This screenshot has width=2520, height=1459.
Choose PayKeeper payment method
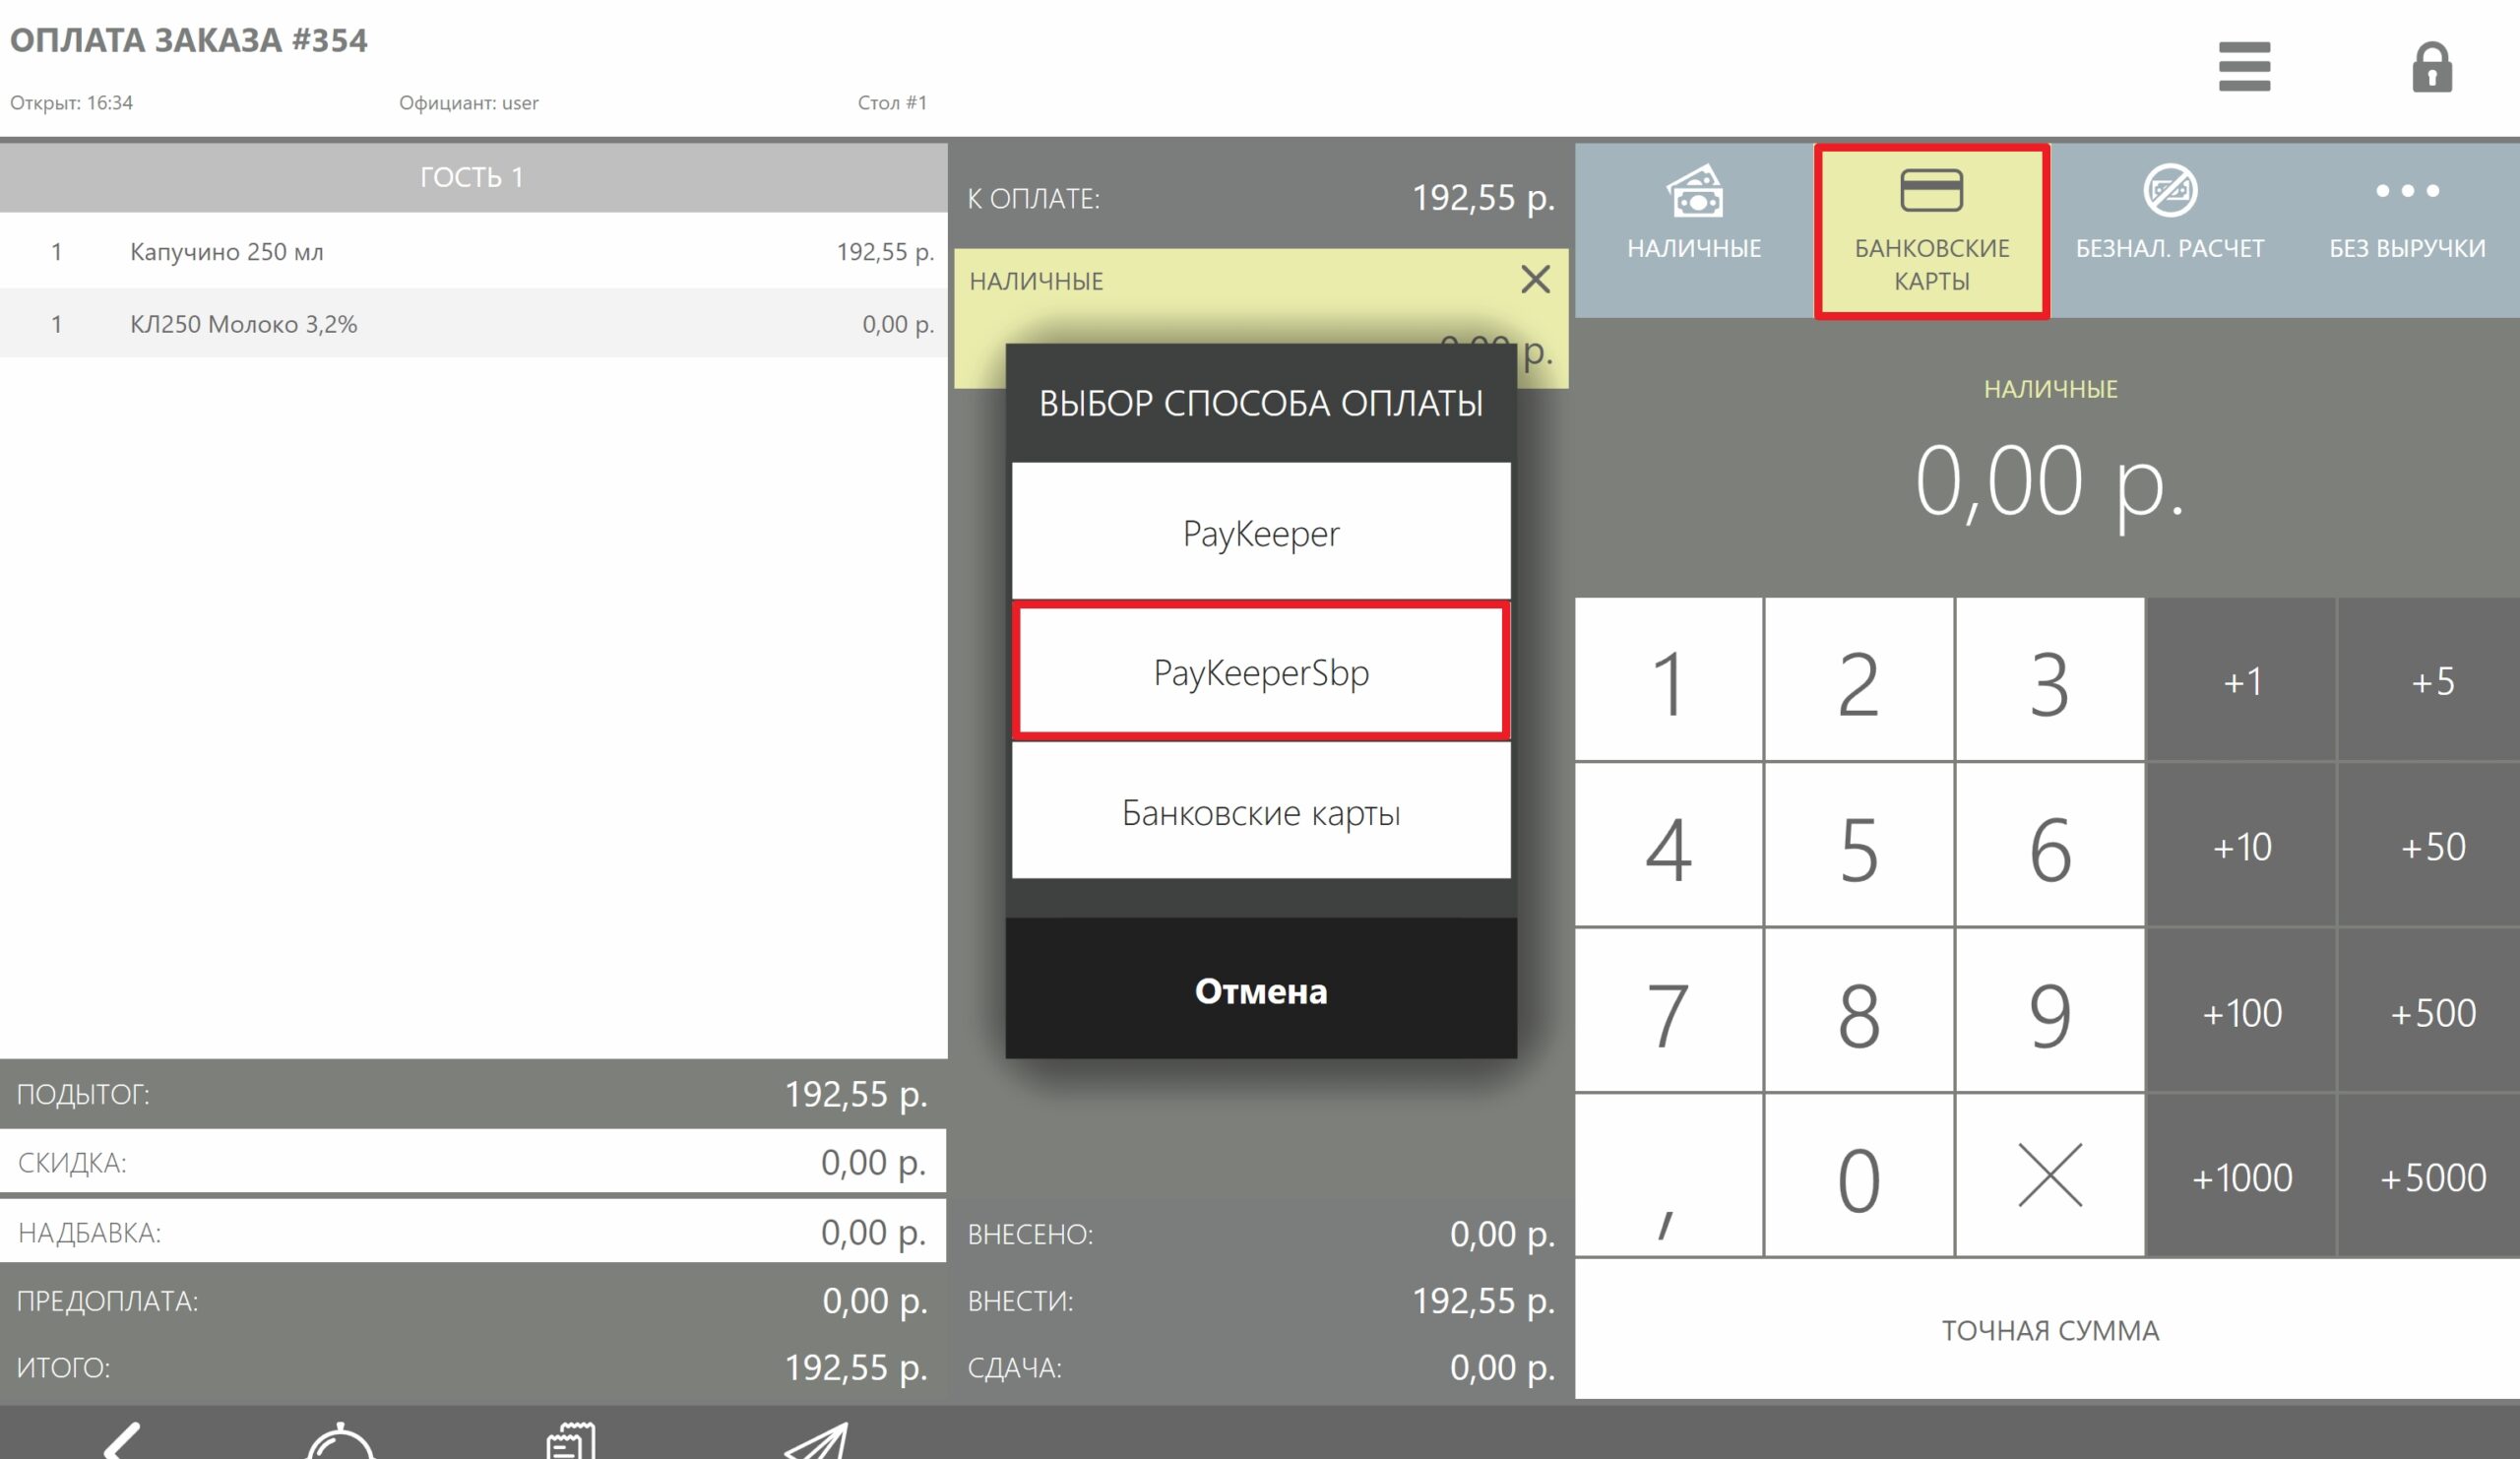[x=1260, y=532]
